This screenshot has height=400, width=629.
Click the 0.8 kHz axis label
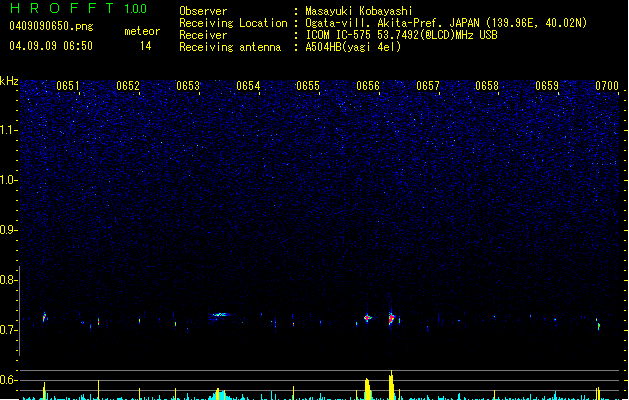click(x=9, y=280)
